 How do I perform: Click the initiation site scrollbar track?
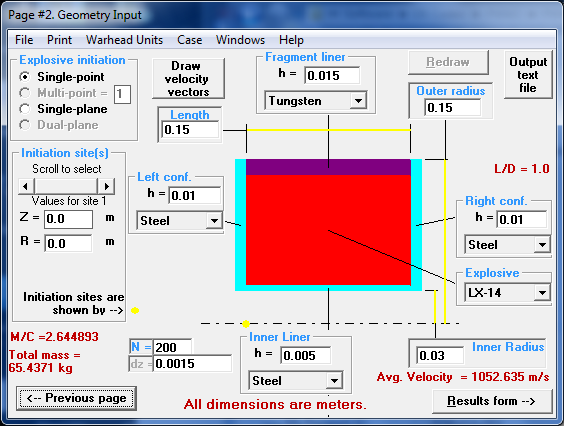pyautogui.click(x=66, y=186)
